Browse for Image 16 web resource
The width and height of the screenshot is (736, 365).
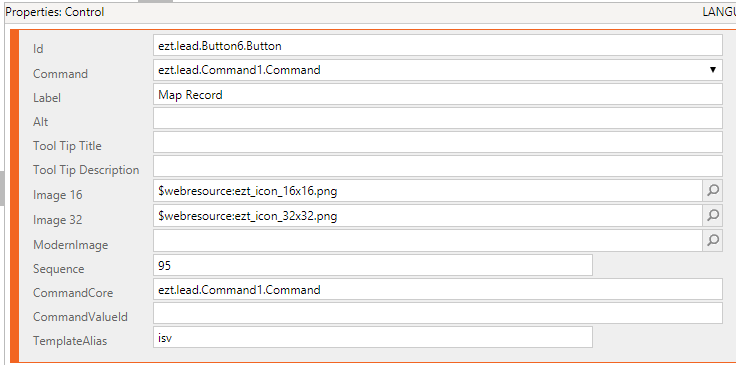tap(713, 190)
